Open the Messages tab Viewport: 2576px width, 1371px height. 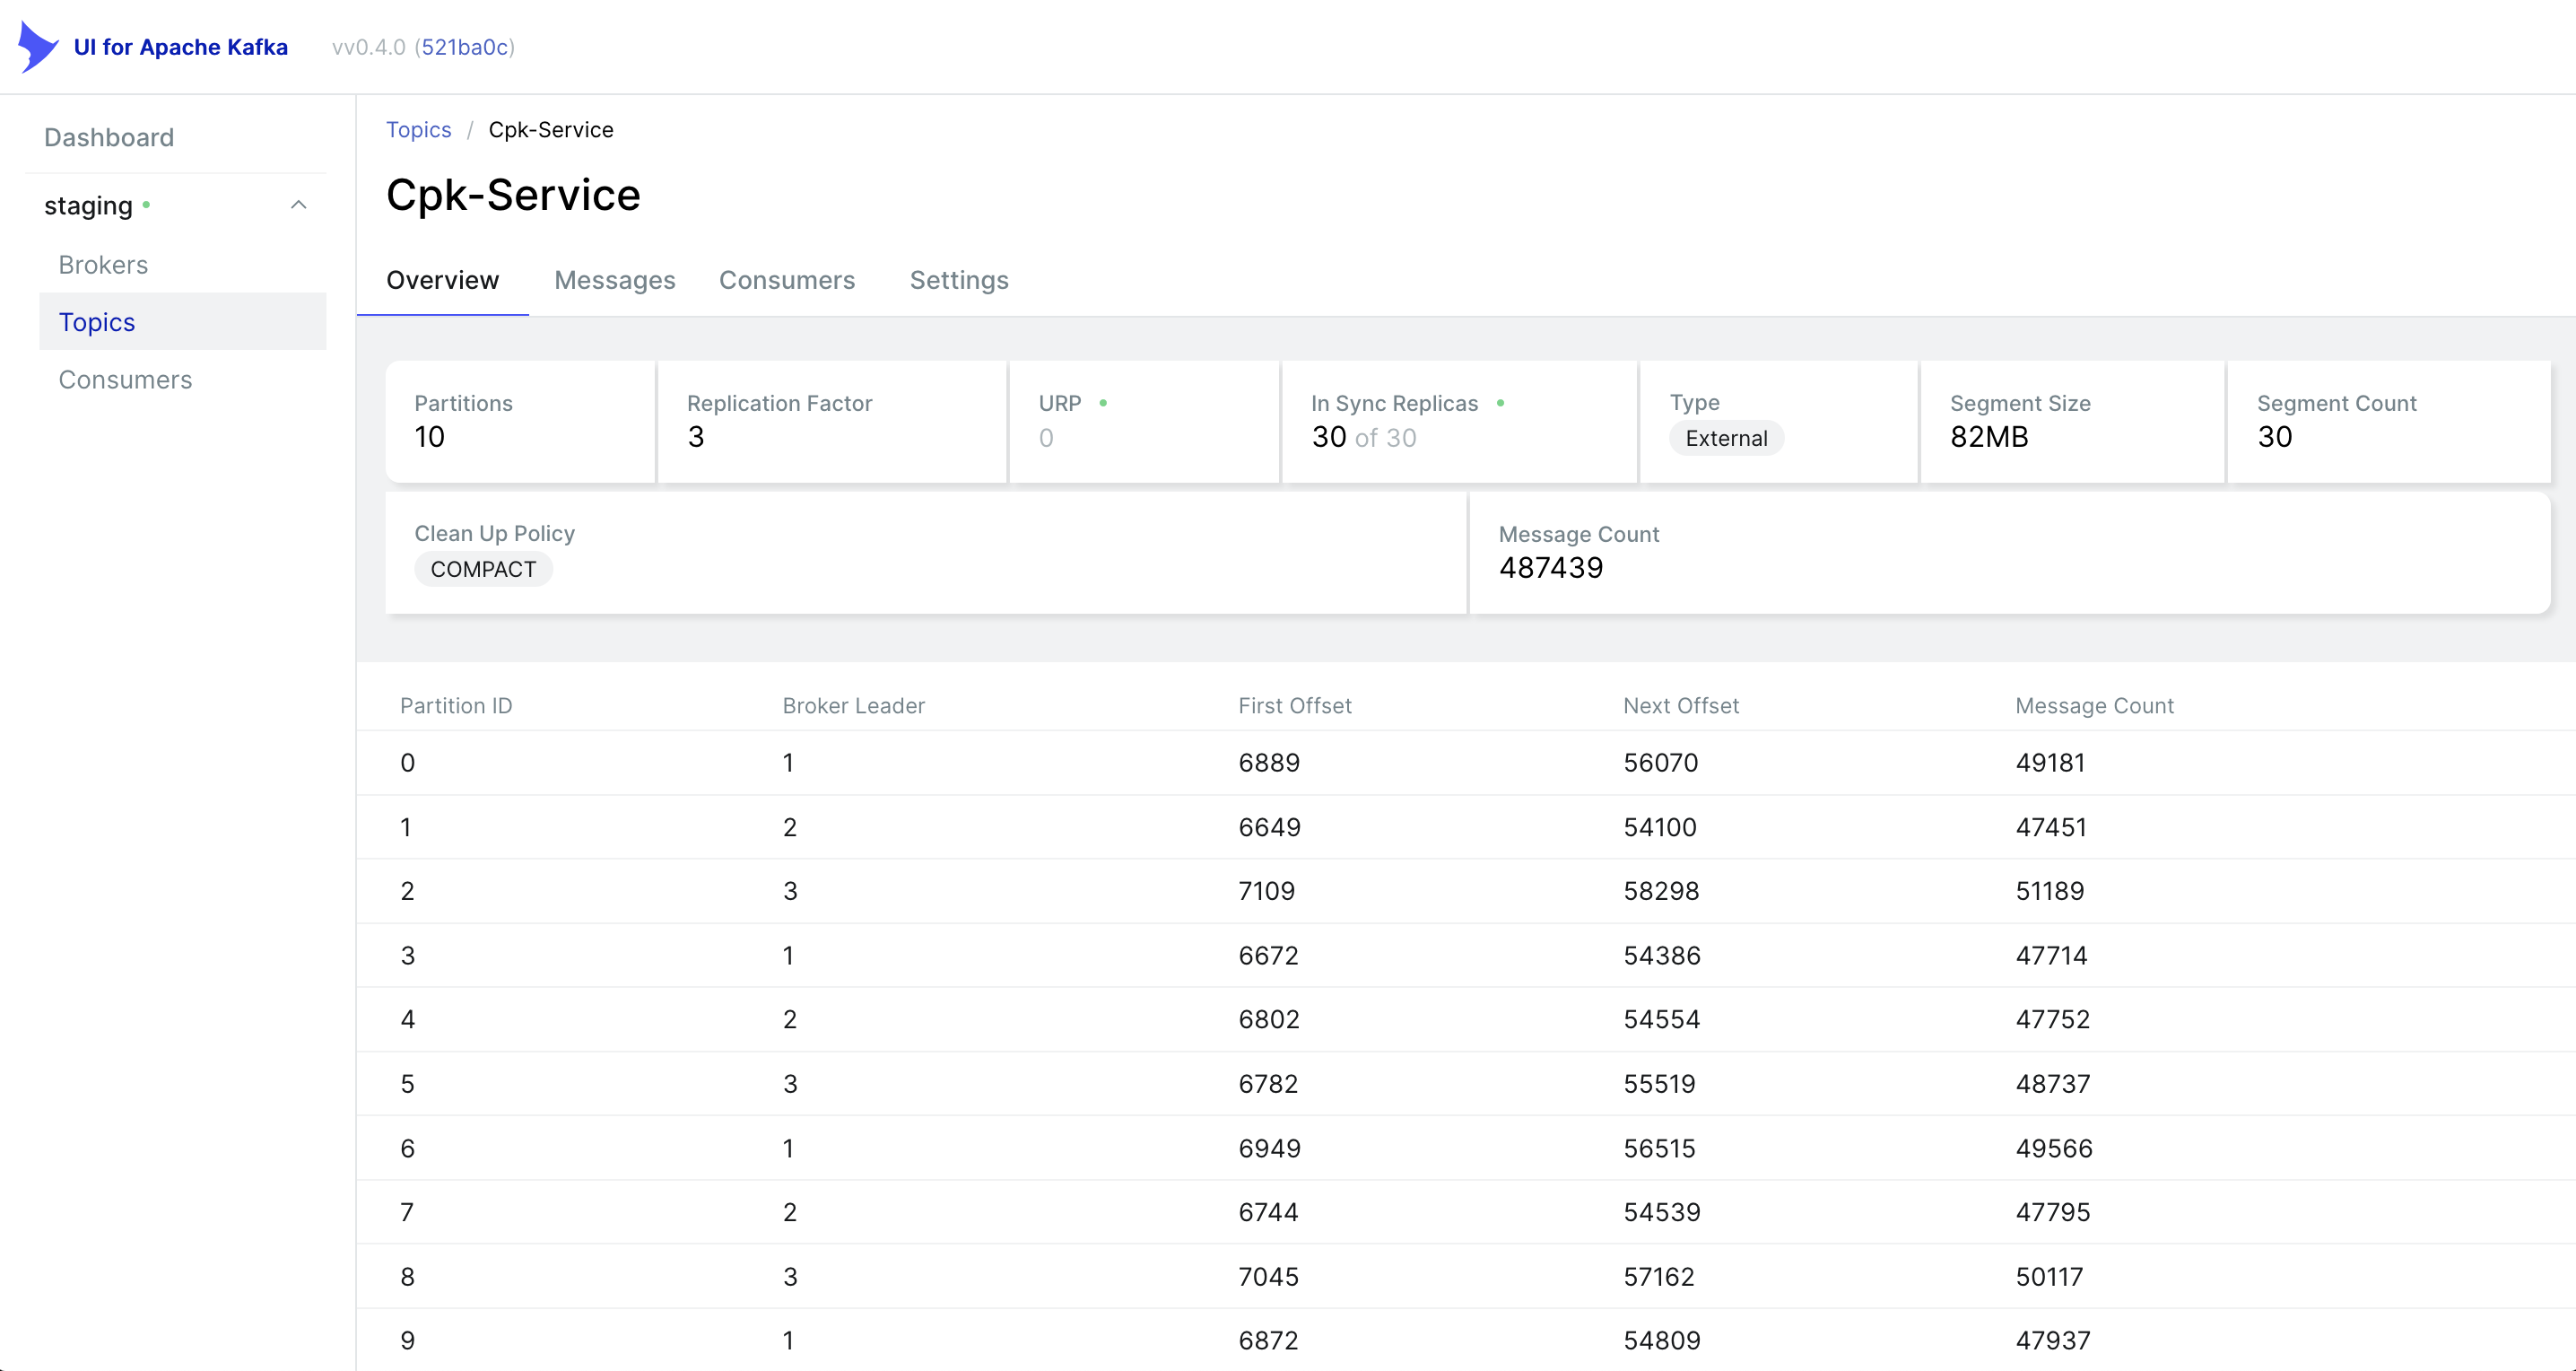point(614,280)
